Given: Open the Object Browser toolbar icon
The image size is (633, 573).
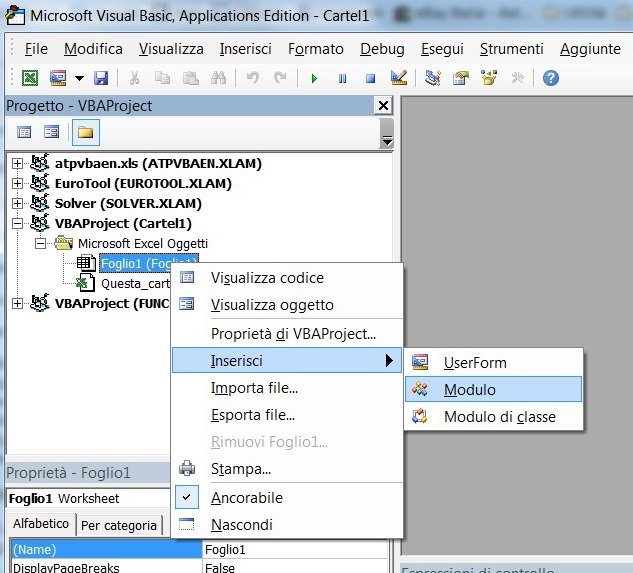Looking at the screenshot, I should point(489,78).
